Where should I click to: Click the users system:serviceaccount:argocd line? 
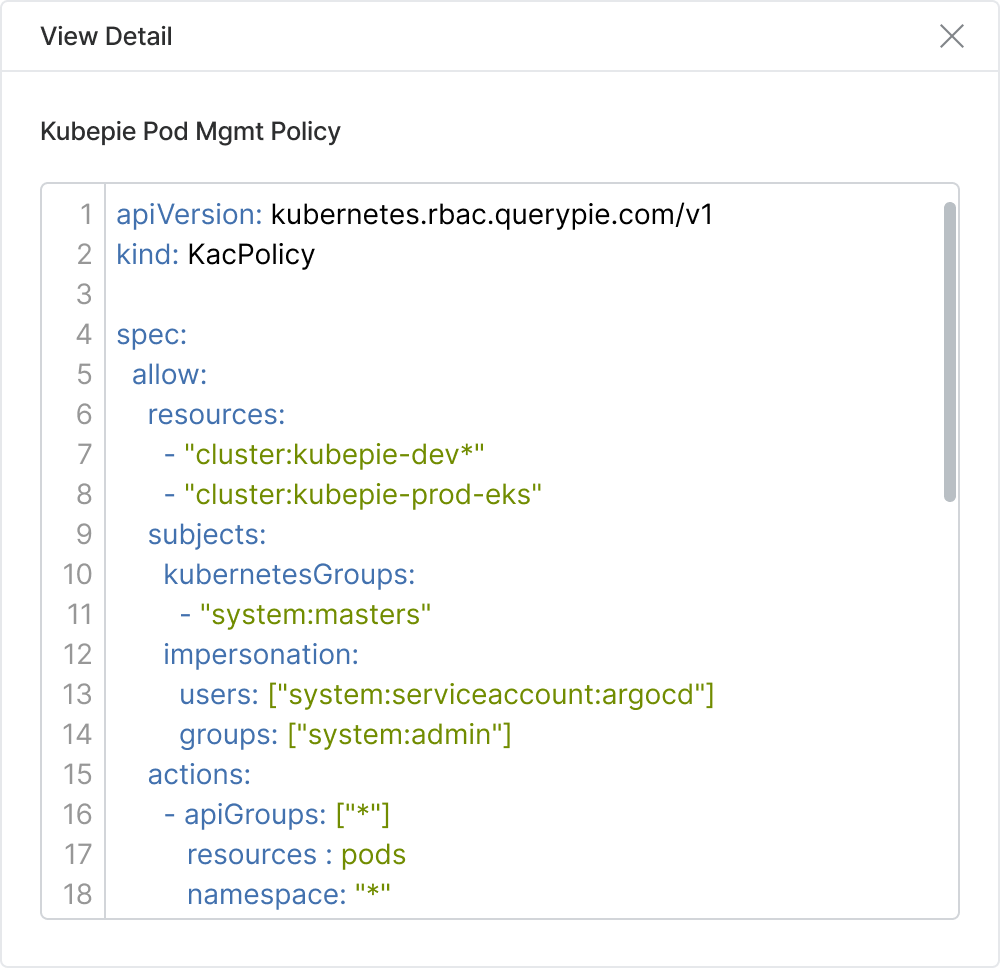[x=447, y=695]
